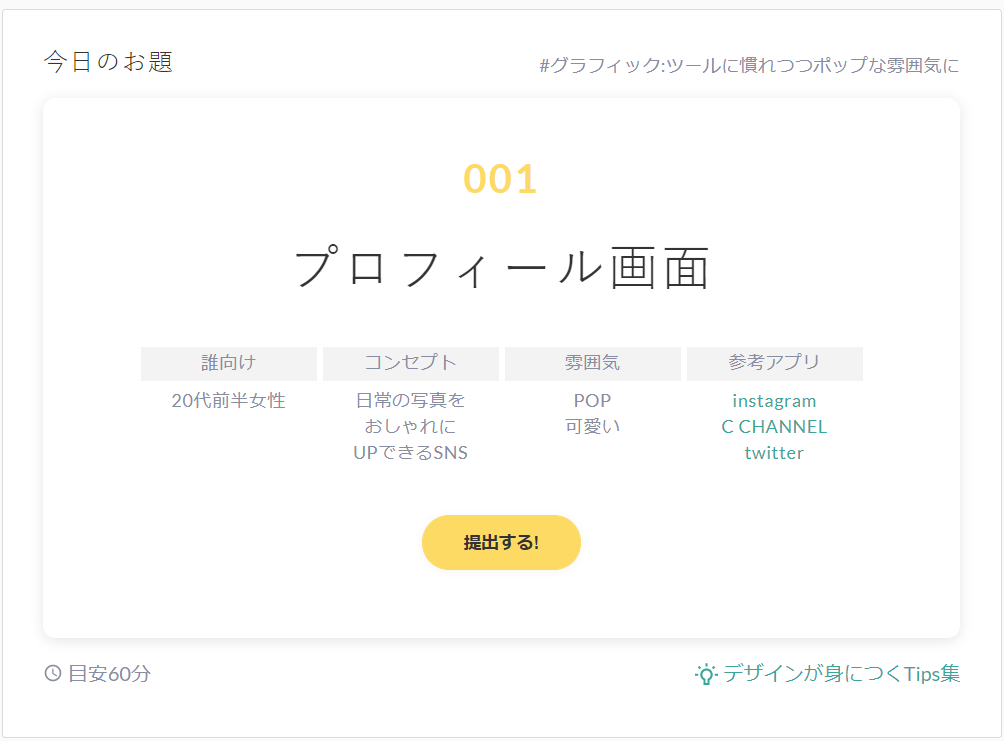This screenshot has width=1004, height=741.
Task: Click the コンセプト column header
Action: tap(411, 363)
